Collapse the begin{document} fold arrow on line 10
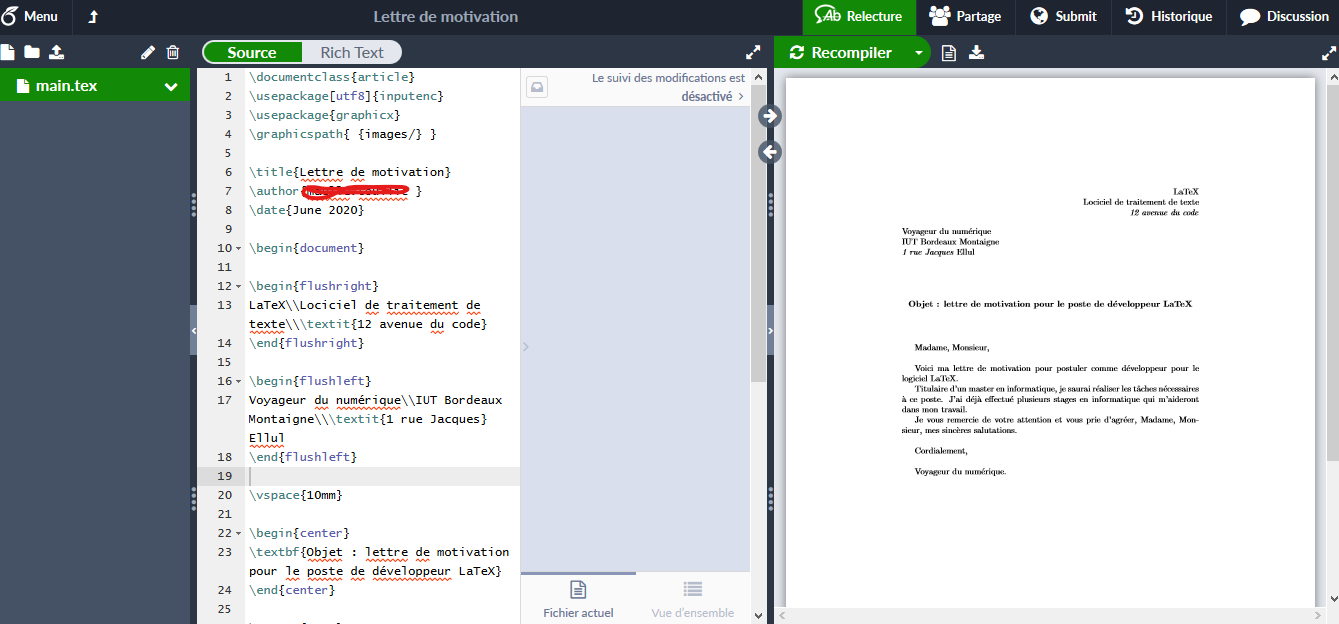 coord(239,248)
